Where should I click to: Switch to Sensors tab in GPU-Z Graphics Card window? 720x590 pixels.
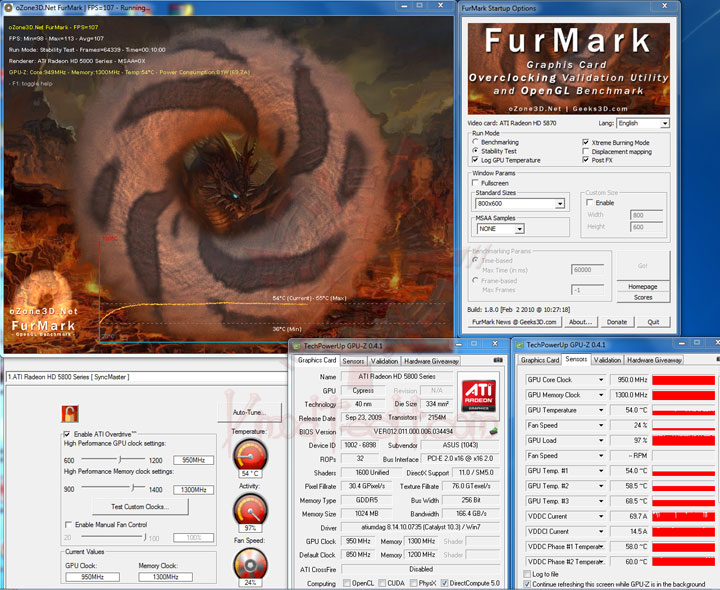coord(353,361)
